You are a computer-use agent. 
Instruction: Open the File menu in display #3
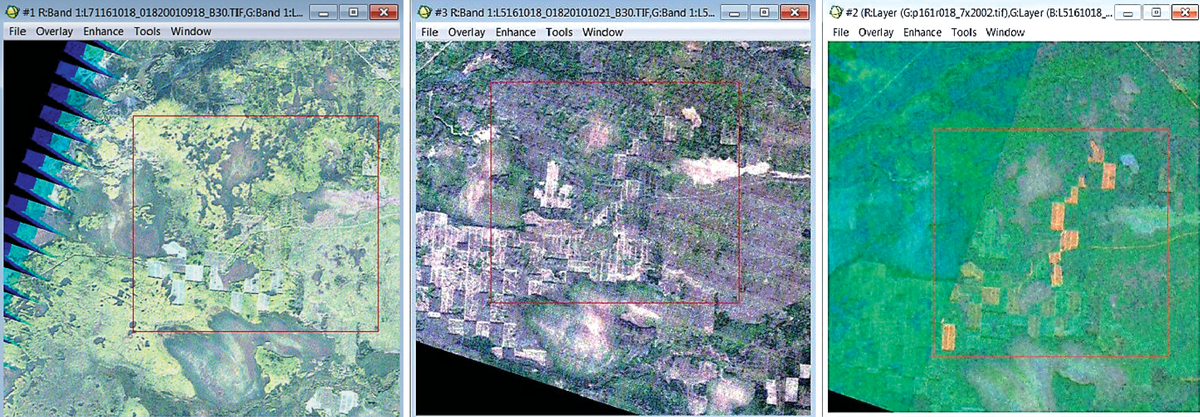(430, 32)
